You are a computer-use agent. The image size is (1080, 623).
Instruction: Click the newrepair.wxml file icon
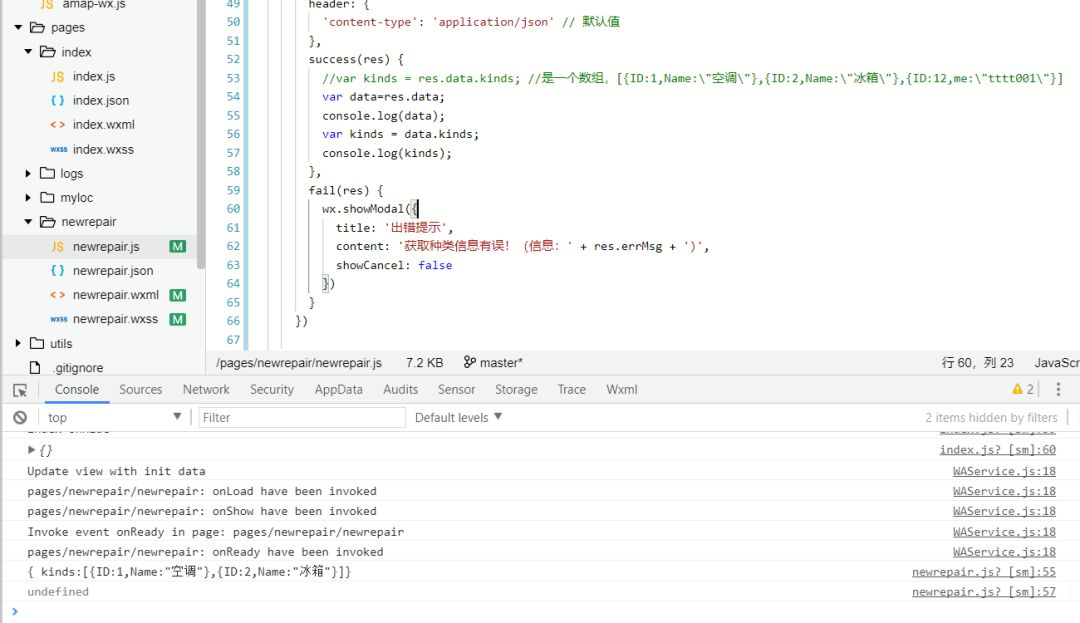coord(58,295)
